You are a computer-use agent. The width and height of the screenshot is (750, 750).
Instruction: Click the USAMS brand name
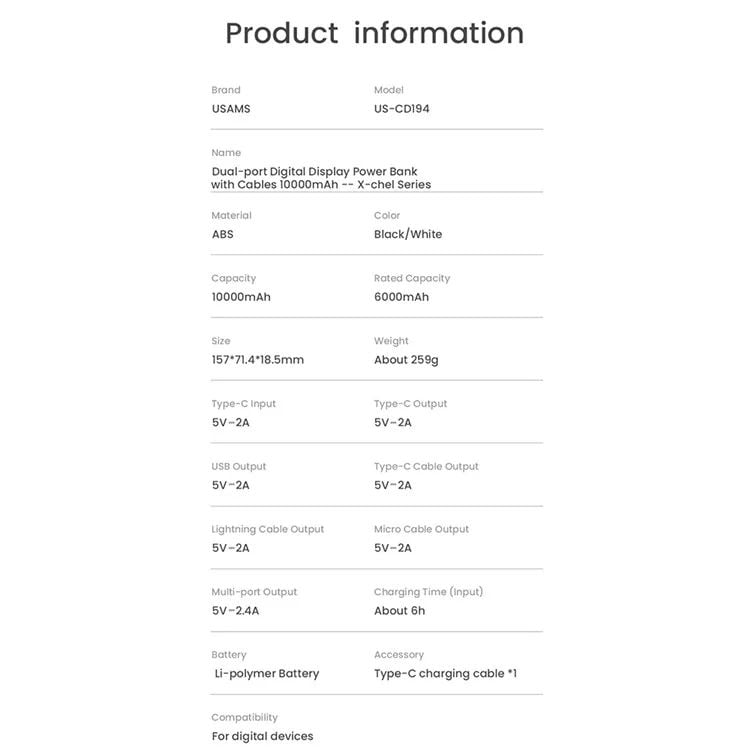(x=231, y=109)
